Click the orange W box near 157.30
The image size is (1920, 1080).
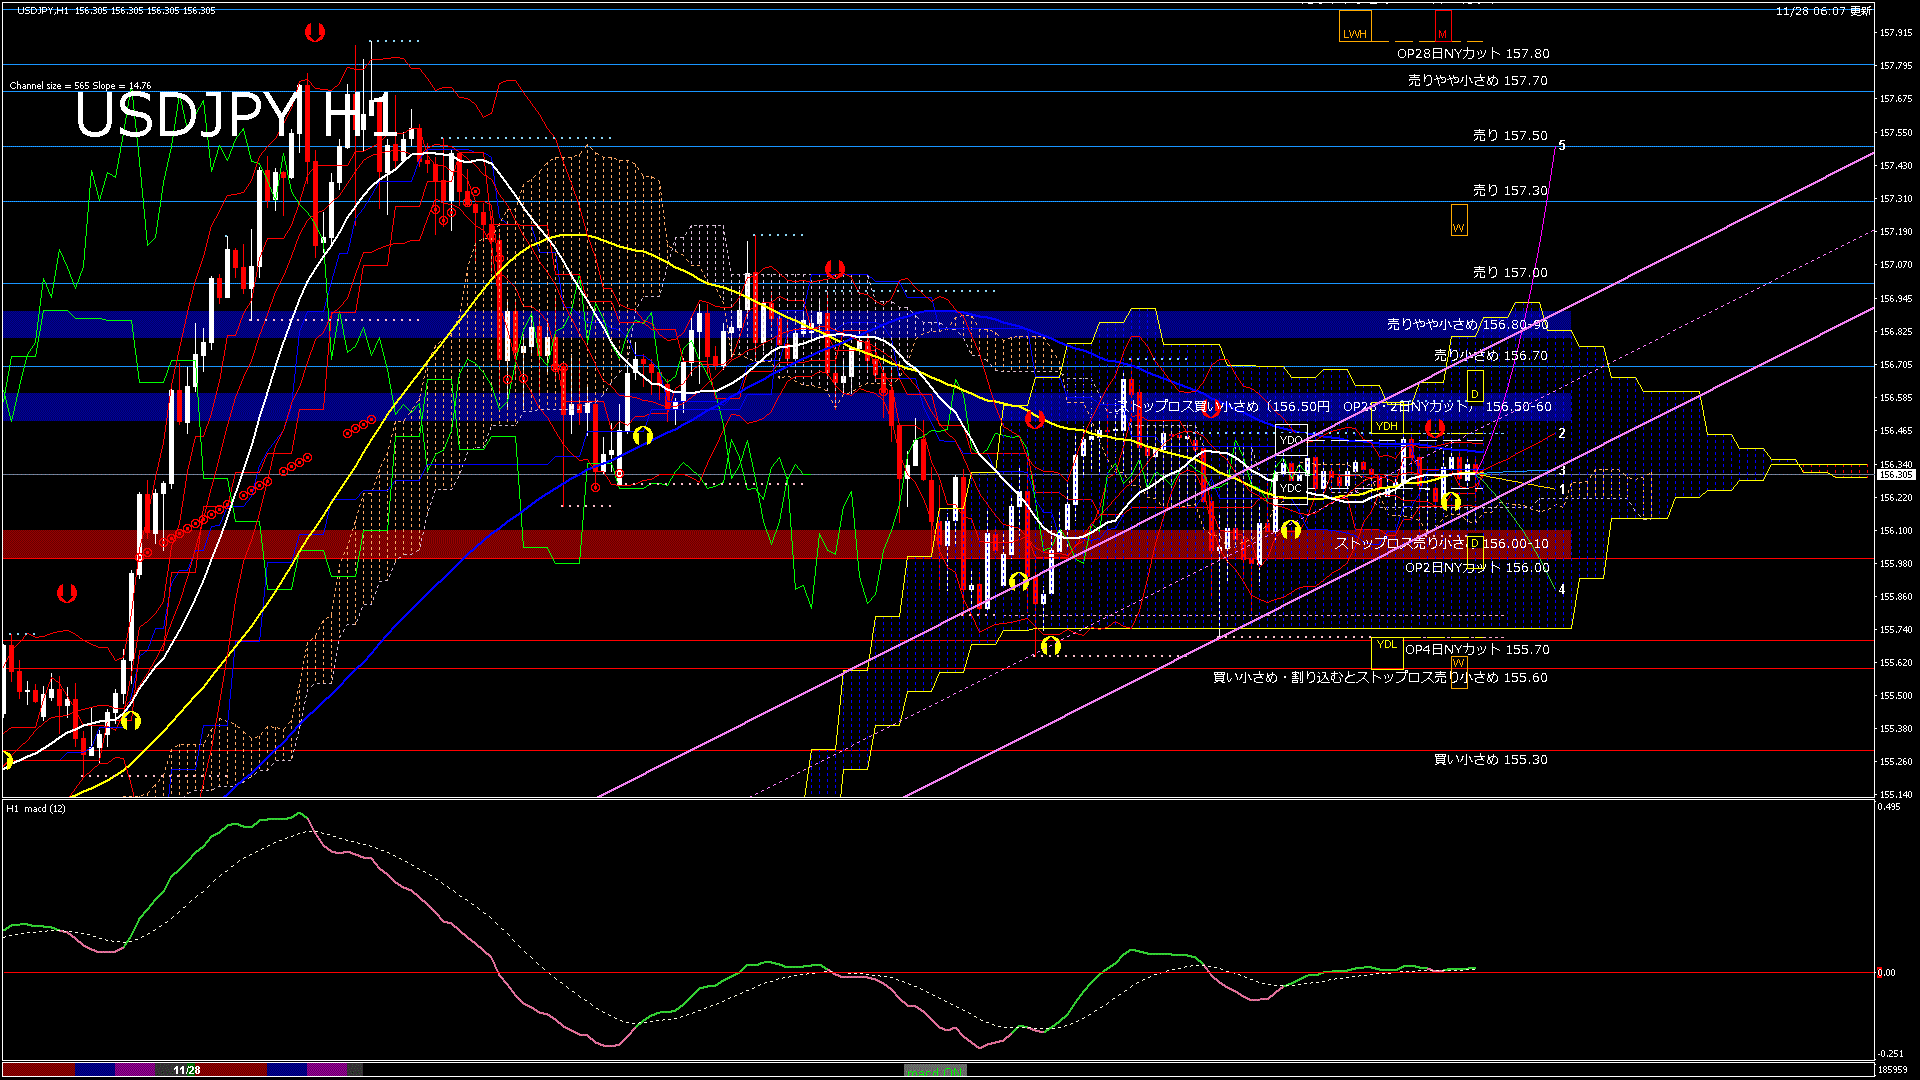coord(1458,220)
